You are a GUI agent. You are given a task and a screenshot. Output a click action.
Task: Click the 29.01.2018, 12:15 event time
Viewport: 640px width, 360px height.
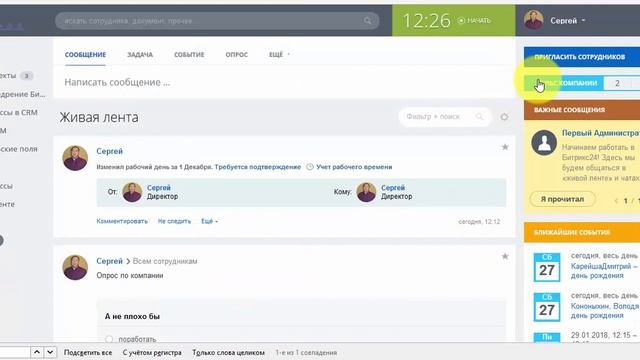[604, 335]
